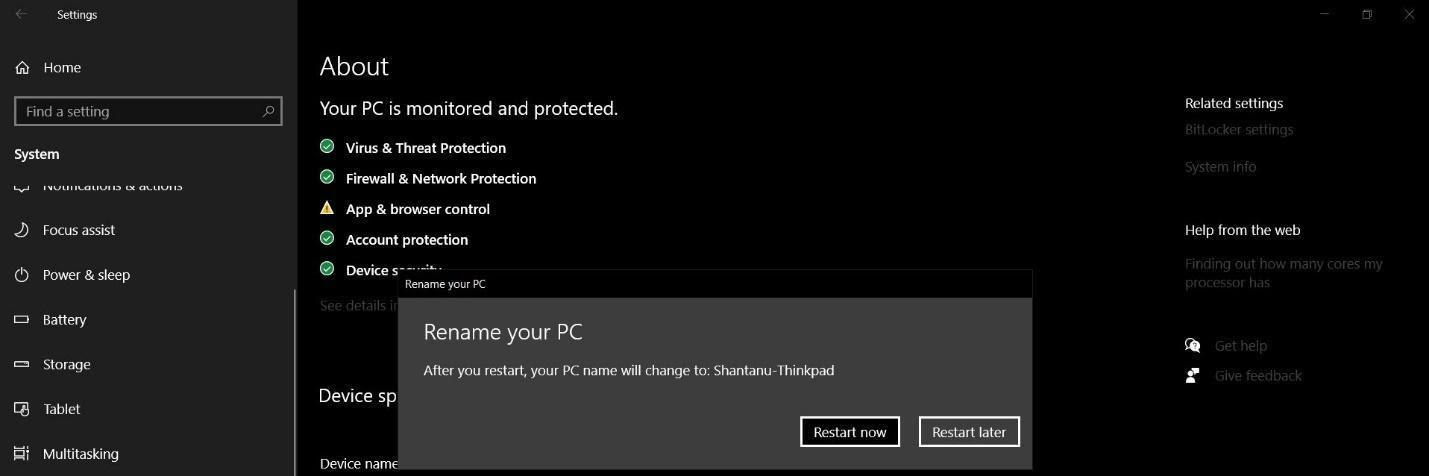This screenshot has height=476, width=1429.
Task: Choose Restart later in dialog
Action: tap(968, 432)
